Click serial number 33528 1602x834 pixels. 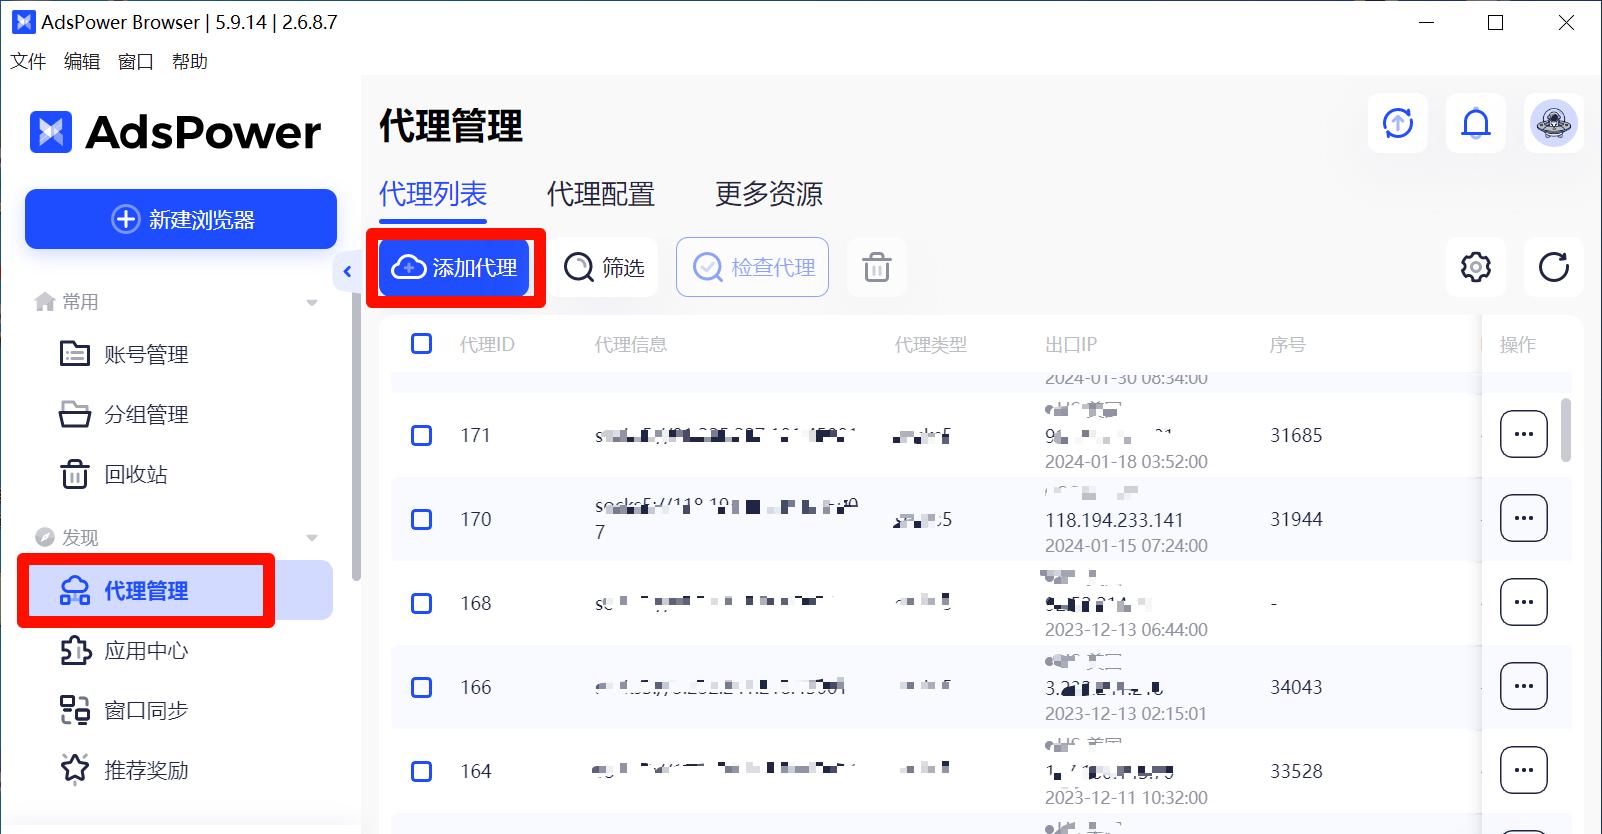(x=1296, y=772)
